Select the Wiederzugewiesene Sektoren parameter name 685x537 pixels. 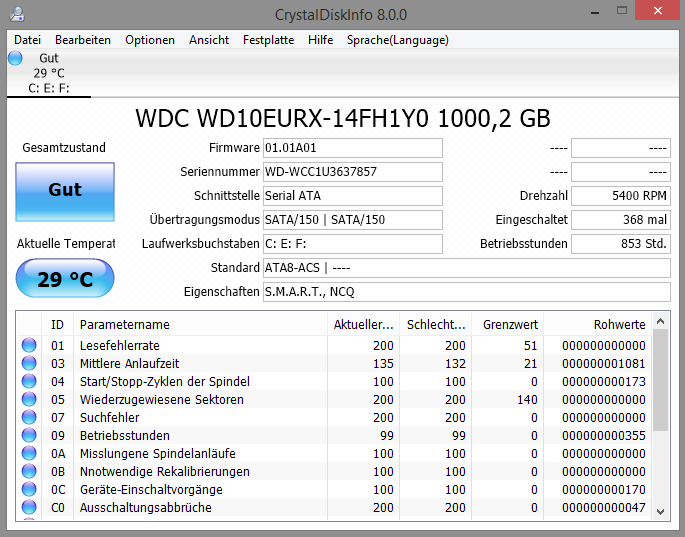point(162,399)
